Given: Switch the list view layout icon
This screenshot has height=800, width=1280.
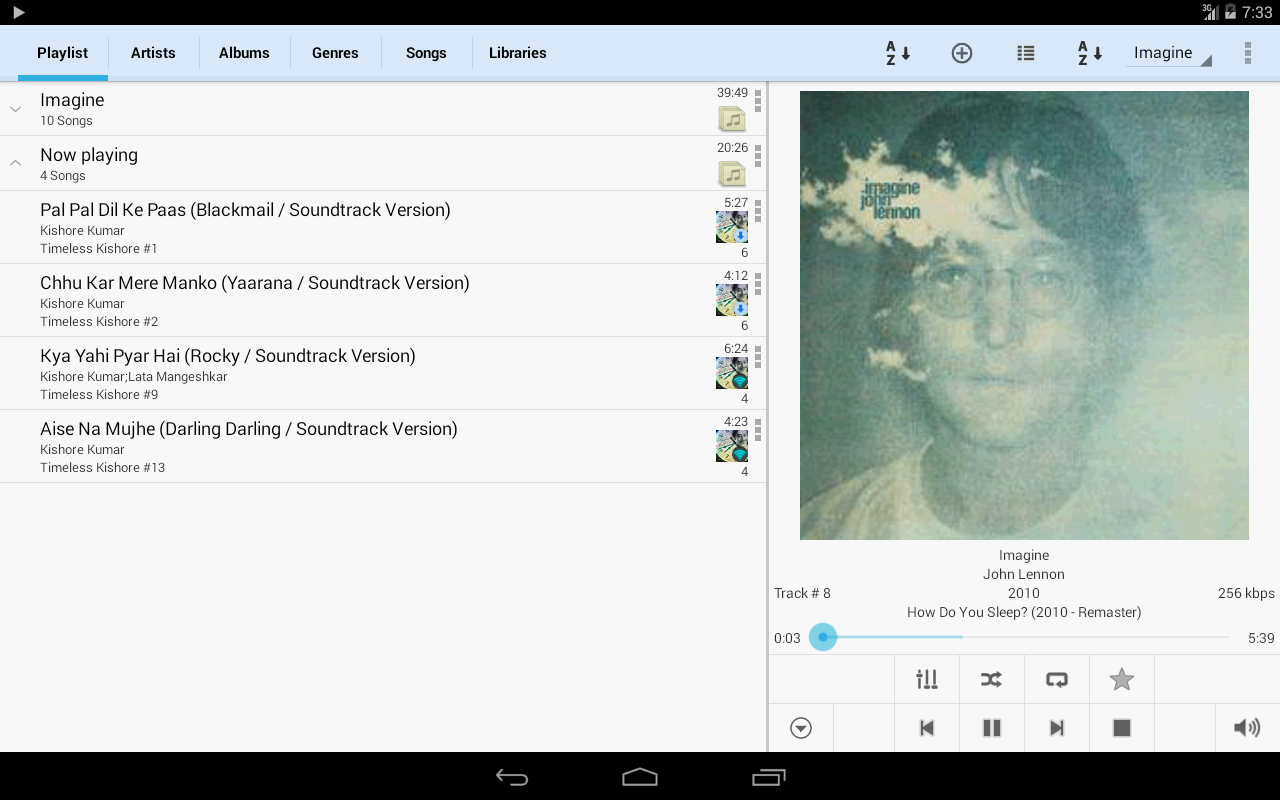Looking at the screenshot, I should [1026, 53].
